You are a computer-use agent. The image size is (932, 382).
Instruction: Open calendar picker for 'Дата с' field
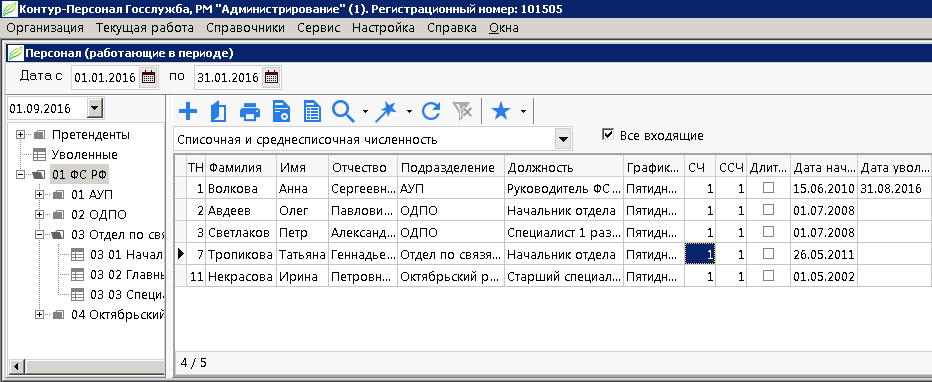149,77
